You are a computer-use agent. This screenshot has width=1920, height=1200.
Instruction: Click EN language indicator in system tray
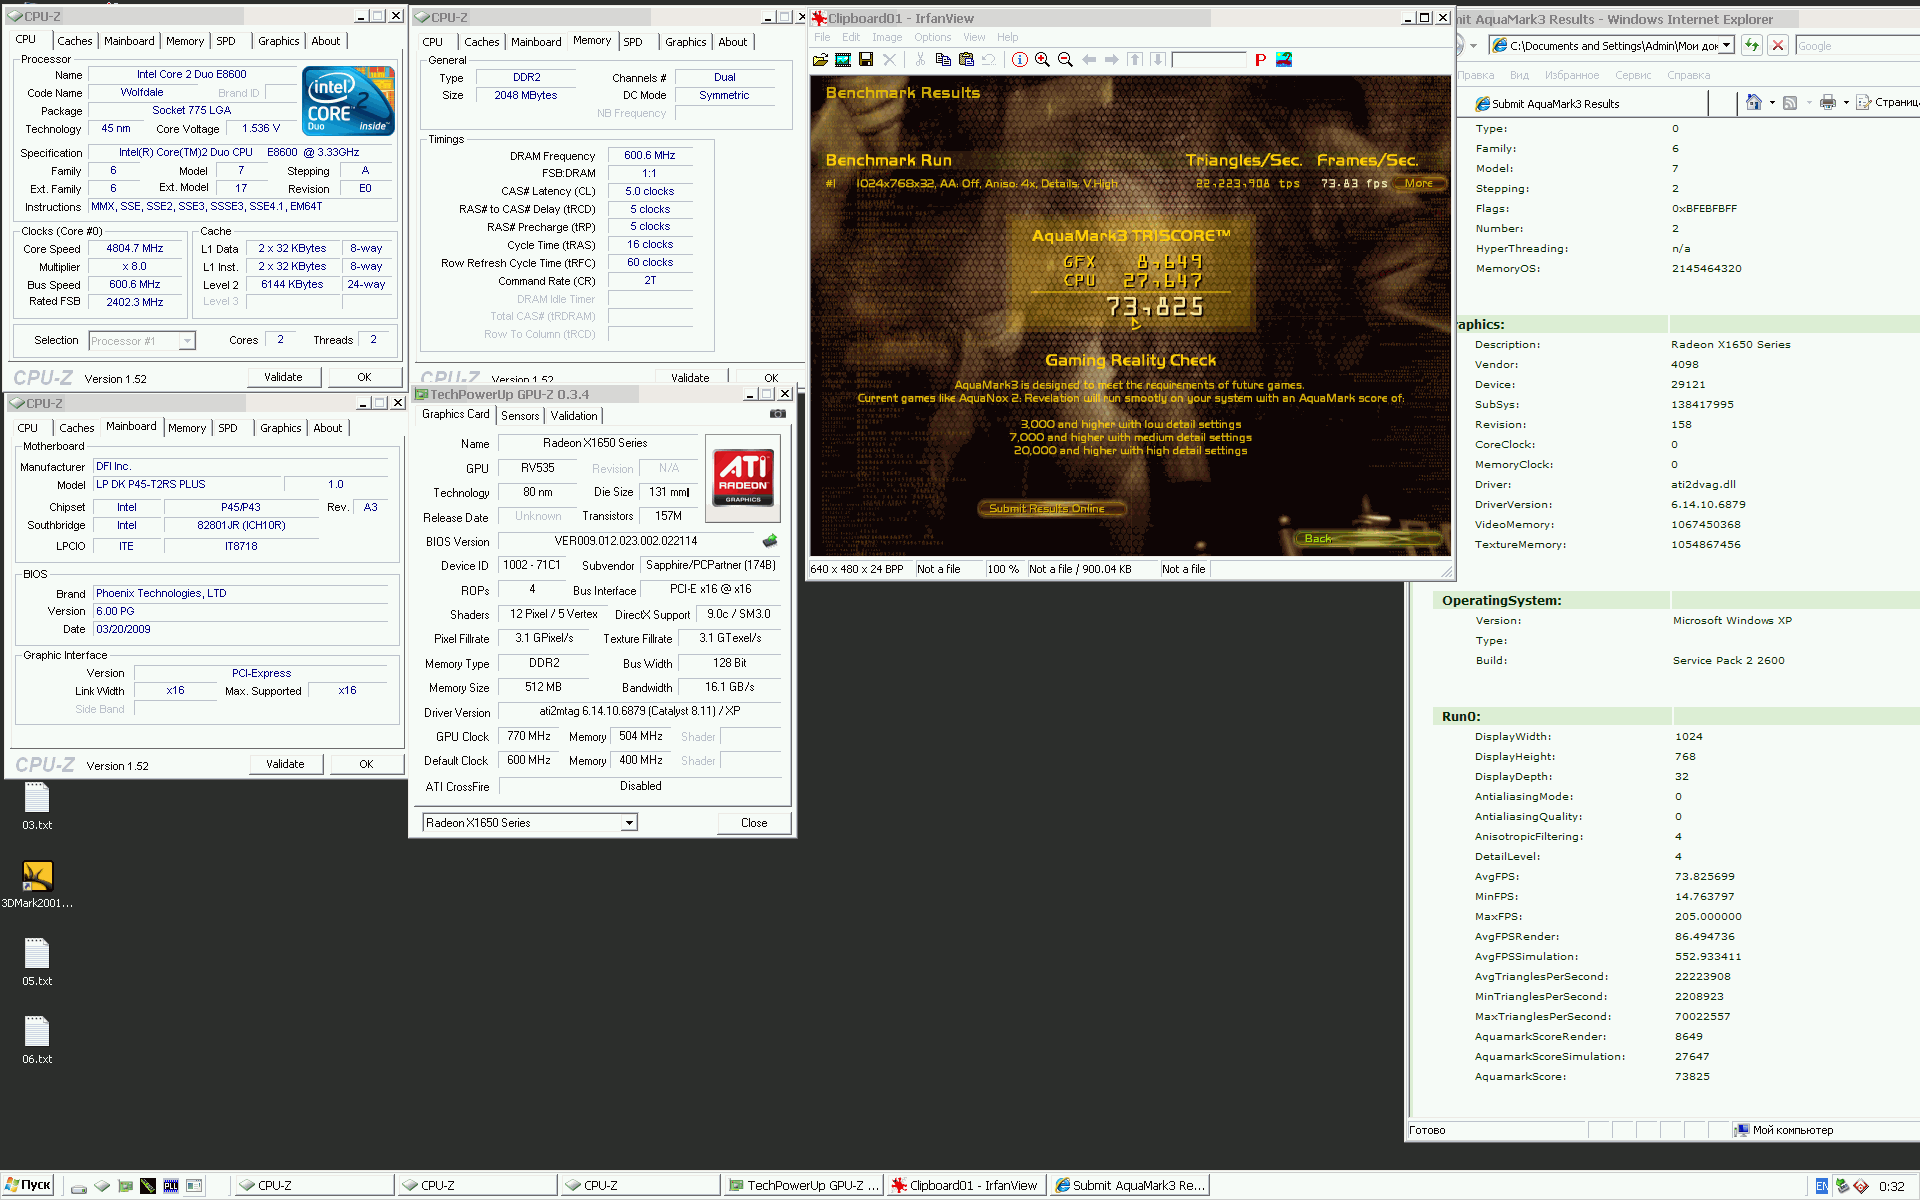click(x=1821, y=1186)
